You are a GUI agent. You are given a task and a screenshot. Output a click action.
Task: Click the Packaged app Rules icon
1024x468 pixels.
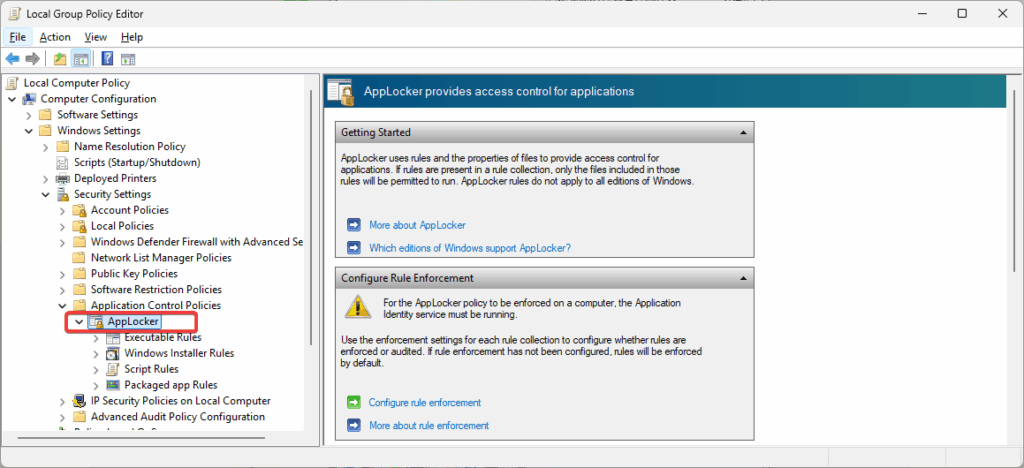pos(113,385)
